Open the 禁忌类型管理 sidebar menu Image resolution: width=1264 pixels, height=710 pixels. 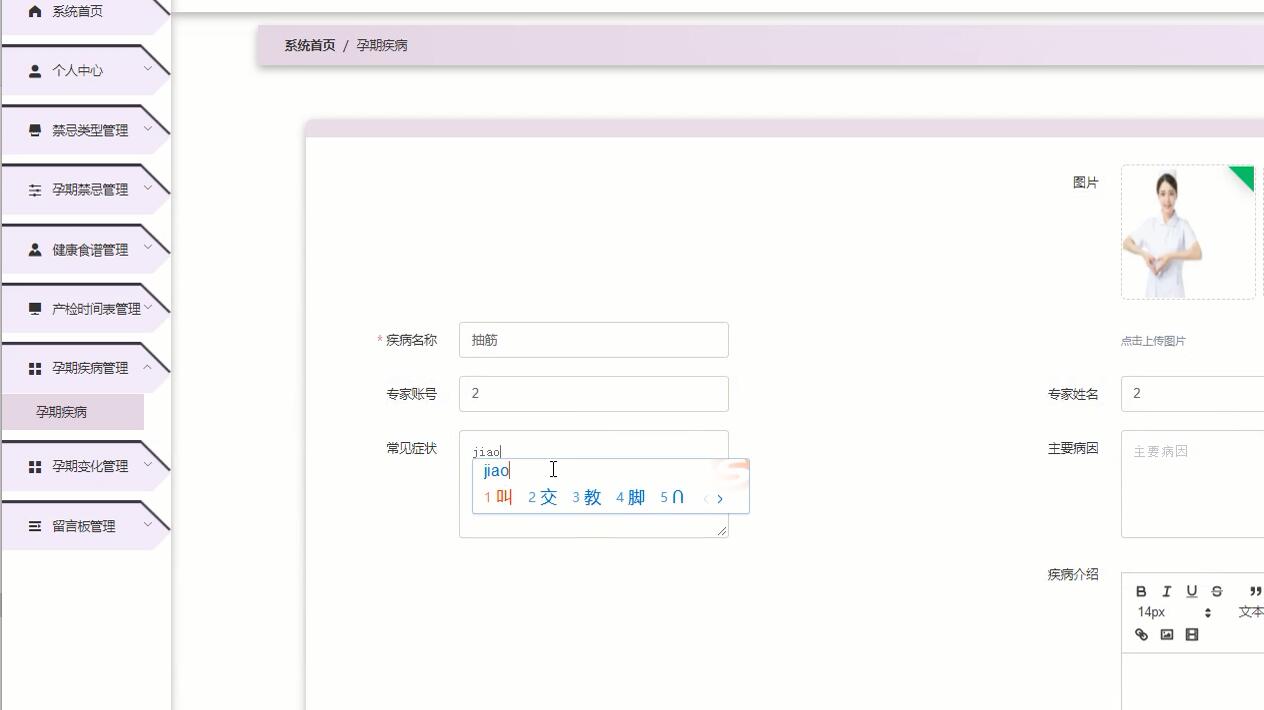(x=85, y=130)
